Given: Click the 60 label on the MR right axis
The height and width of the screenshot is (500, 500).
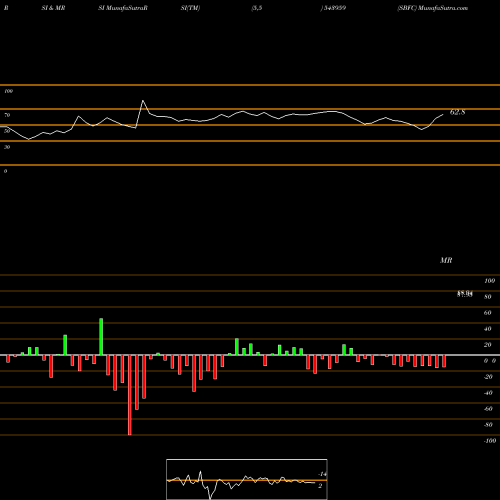Looking at the screenshot, I should point(487,313).
